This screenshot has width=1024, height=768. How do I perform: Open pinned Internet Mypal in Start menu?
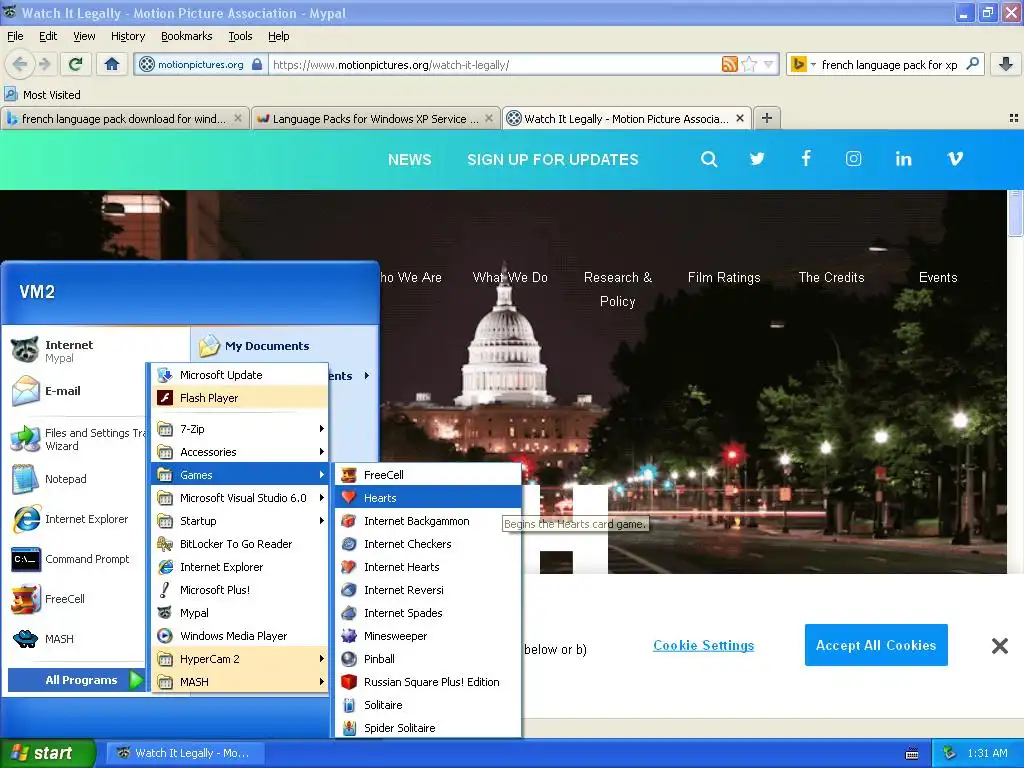[x=76, y=351]
